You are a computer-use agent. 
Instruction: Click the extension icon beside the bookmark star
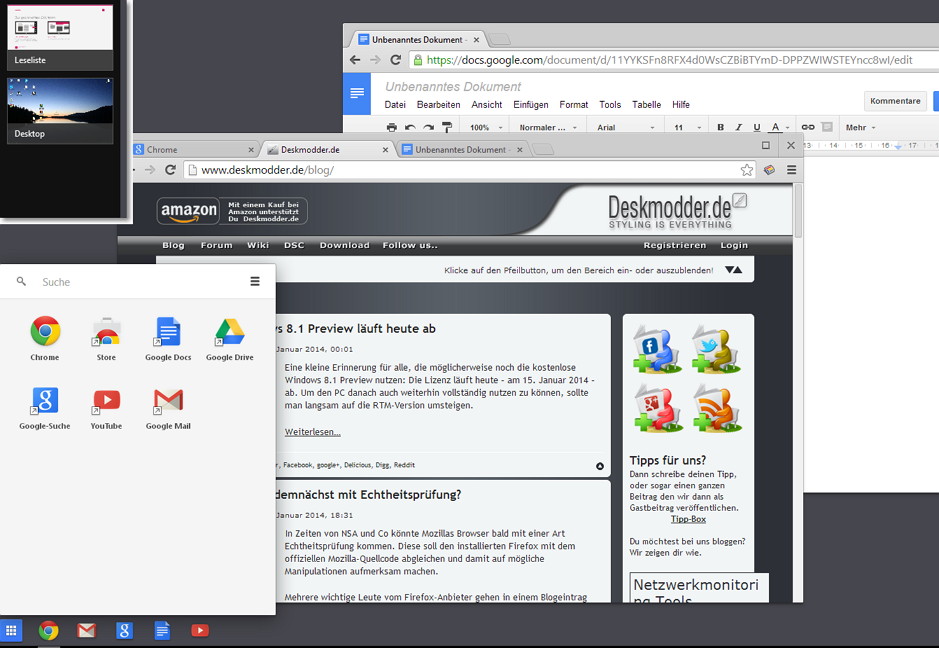[770, 170]
